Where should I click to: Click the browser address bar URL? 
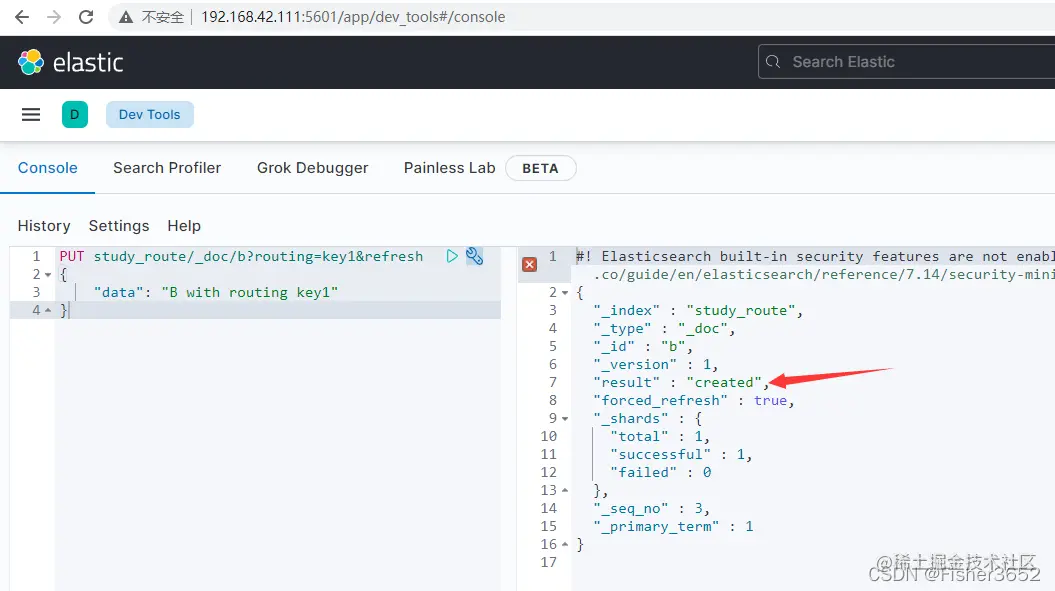coord(353,17)
